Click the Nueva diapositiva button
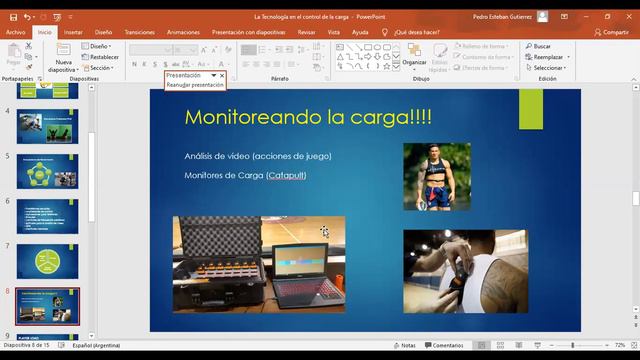Image resolution: width=640 pixels, height=360 pixels. pyautogui.click(x=63, y=58)
